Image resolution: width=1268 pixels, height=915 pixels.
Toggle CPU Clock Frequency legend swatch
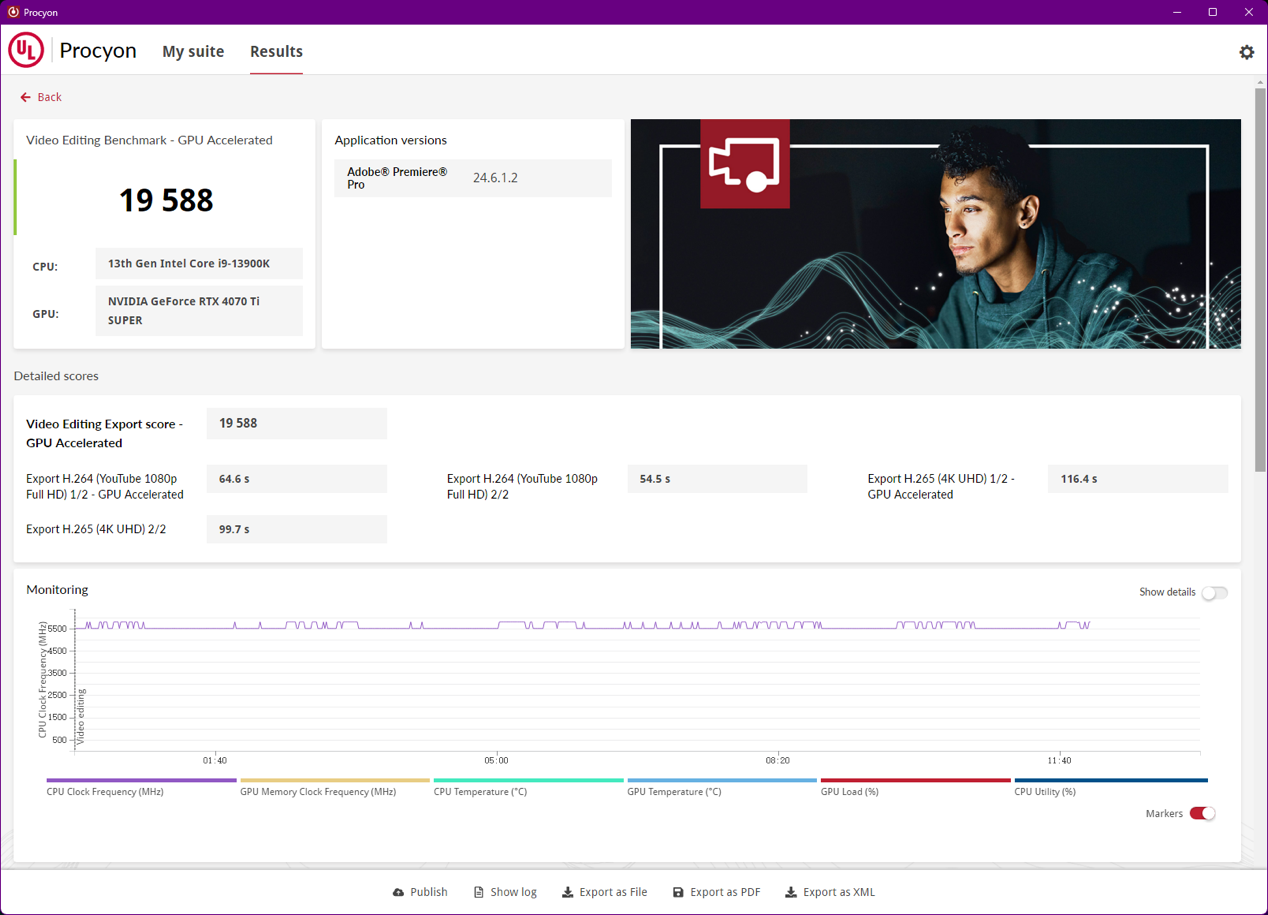141,781
